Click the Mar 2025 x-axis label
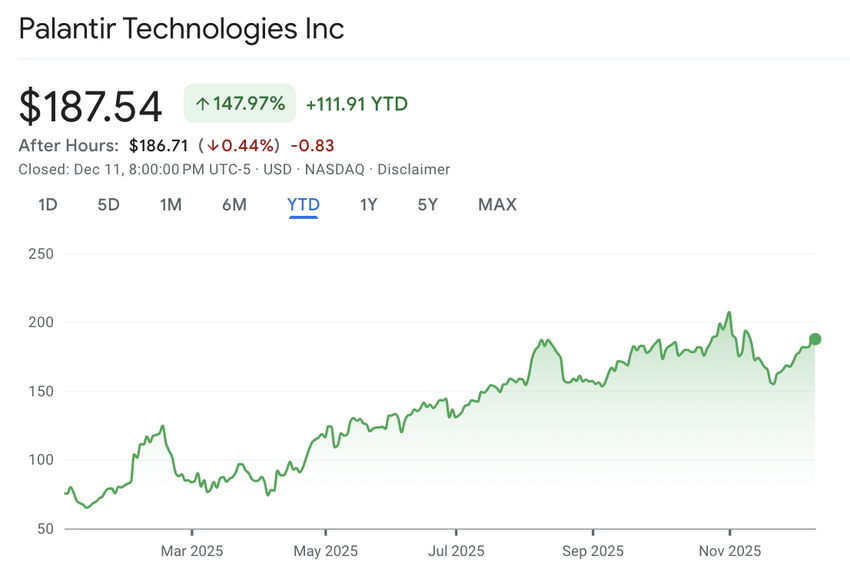850x576 pixels. pyautogui.click(x=192, y=551)
